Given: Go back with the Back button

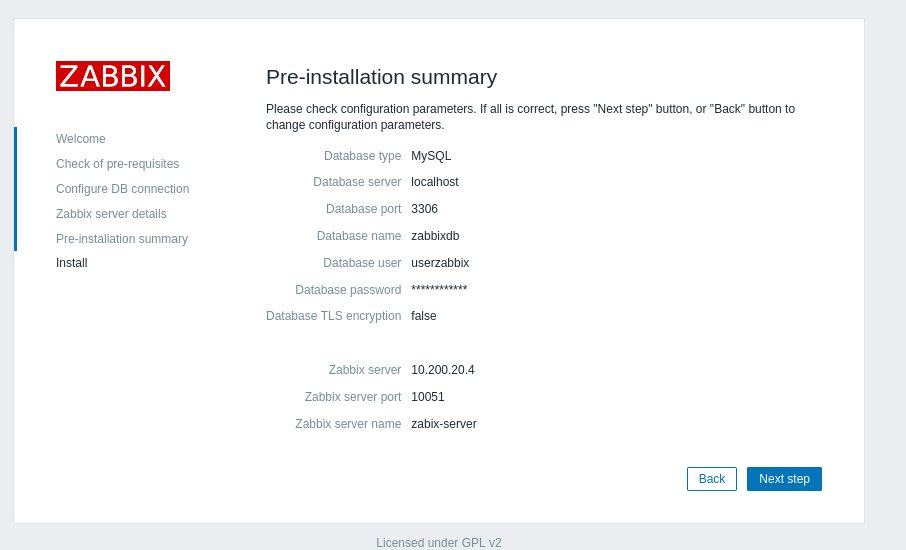Looking at the screenshot, I should pos(712,479).
